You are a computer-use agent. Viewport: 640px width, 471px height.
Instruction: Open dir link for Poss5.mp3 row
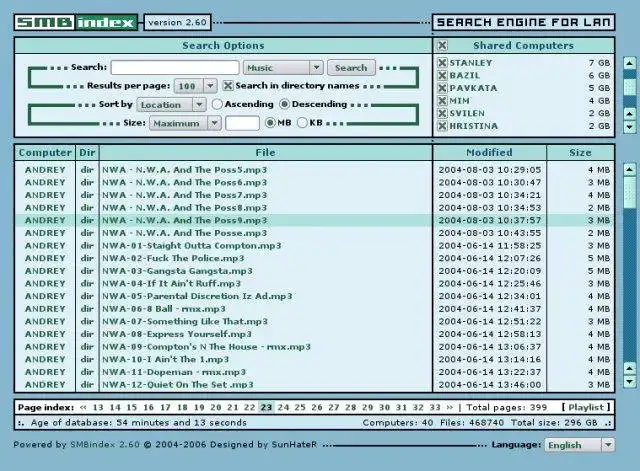click(87, 169)
